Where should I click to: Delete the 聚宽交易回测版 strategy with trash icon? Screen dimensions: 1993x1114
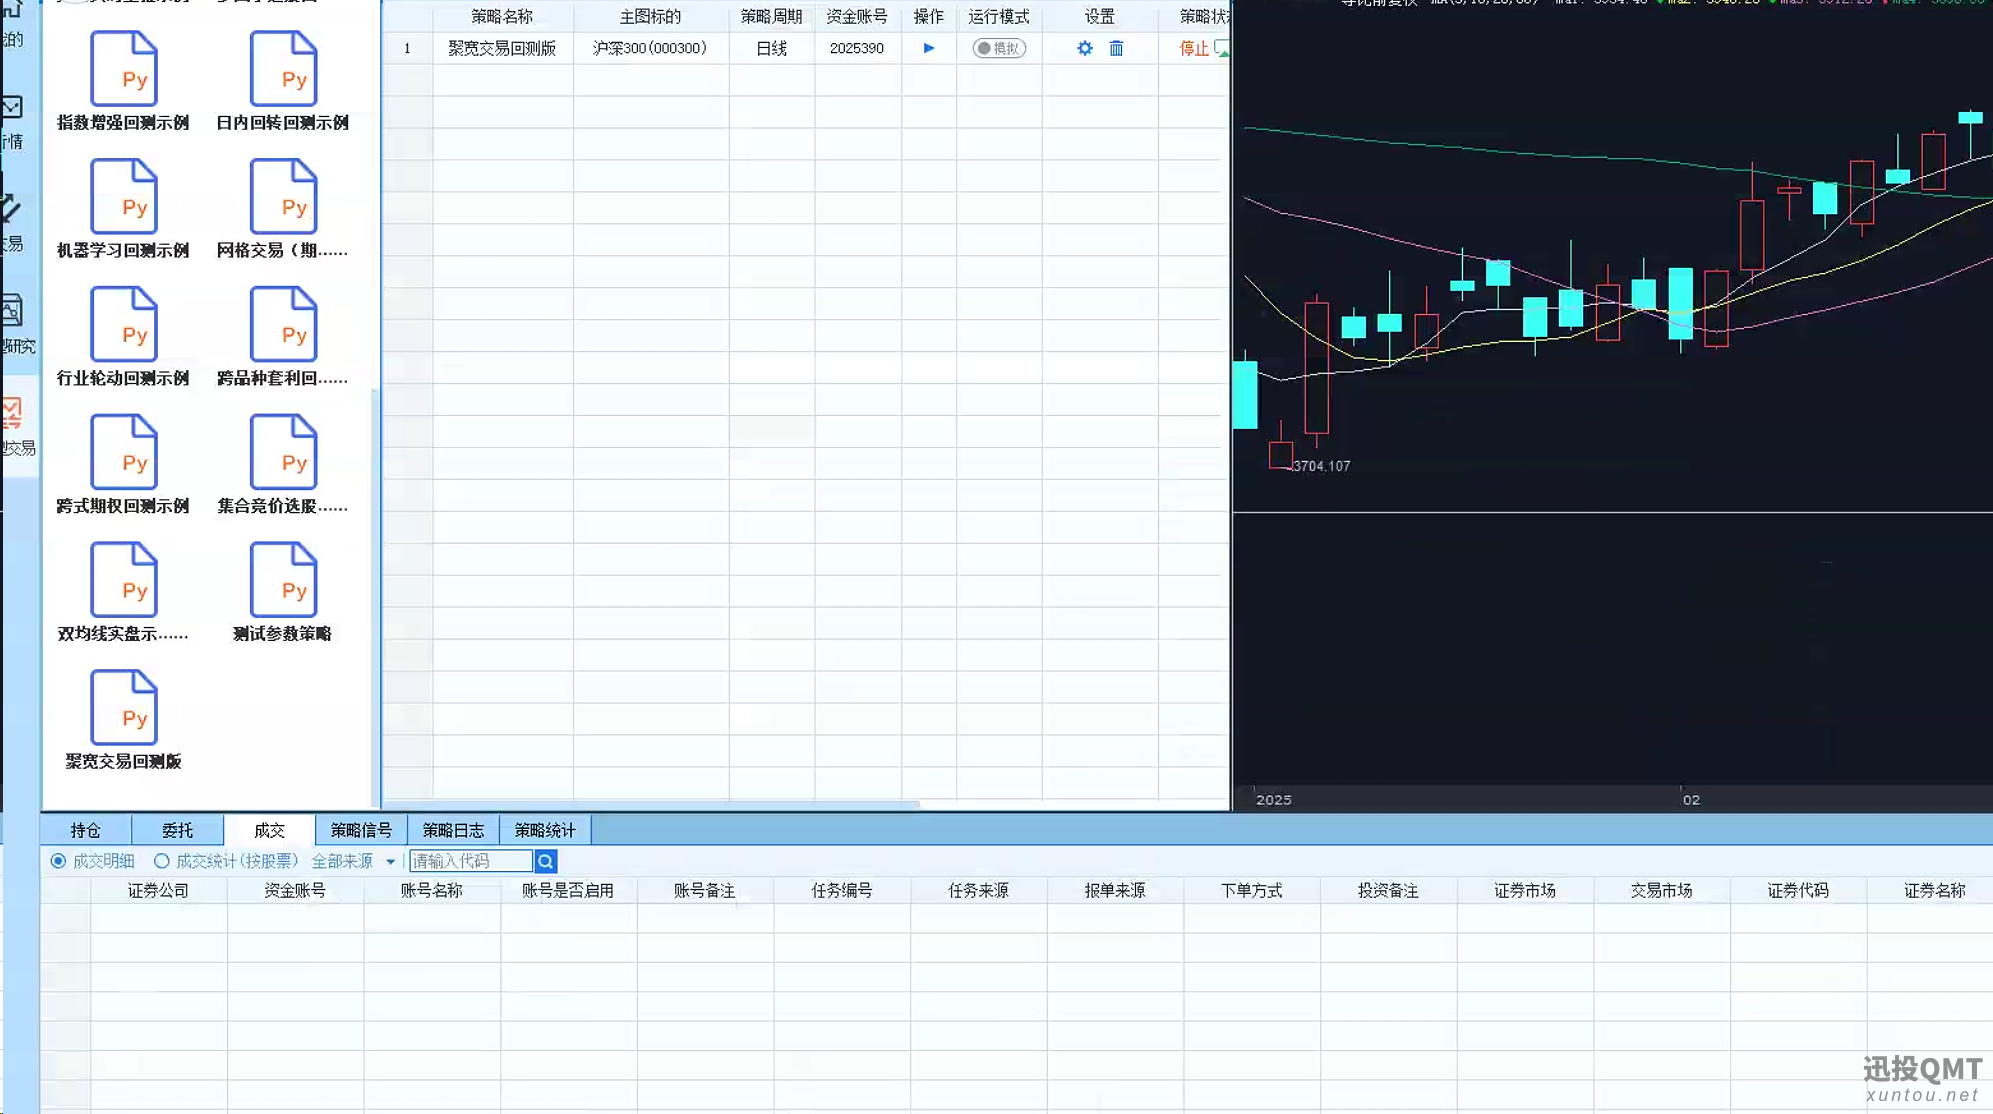[x=1116, y=48]
